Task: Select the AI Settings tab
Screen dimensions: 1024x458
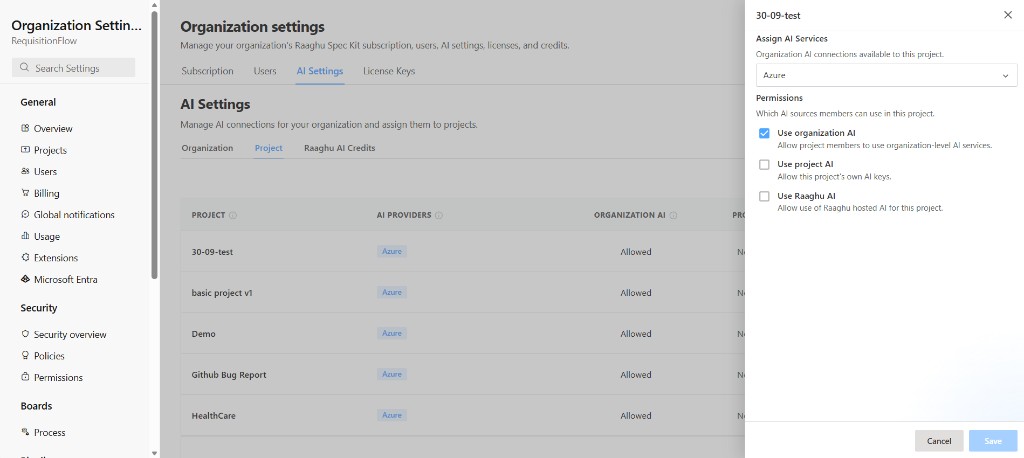Action: [x=319, y=71]
